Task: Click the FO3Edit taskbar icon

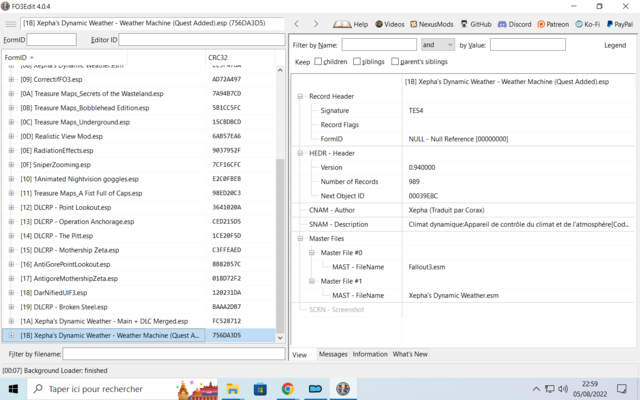Action: (x=343, y=389)
